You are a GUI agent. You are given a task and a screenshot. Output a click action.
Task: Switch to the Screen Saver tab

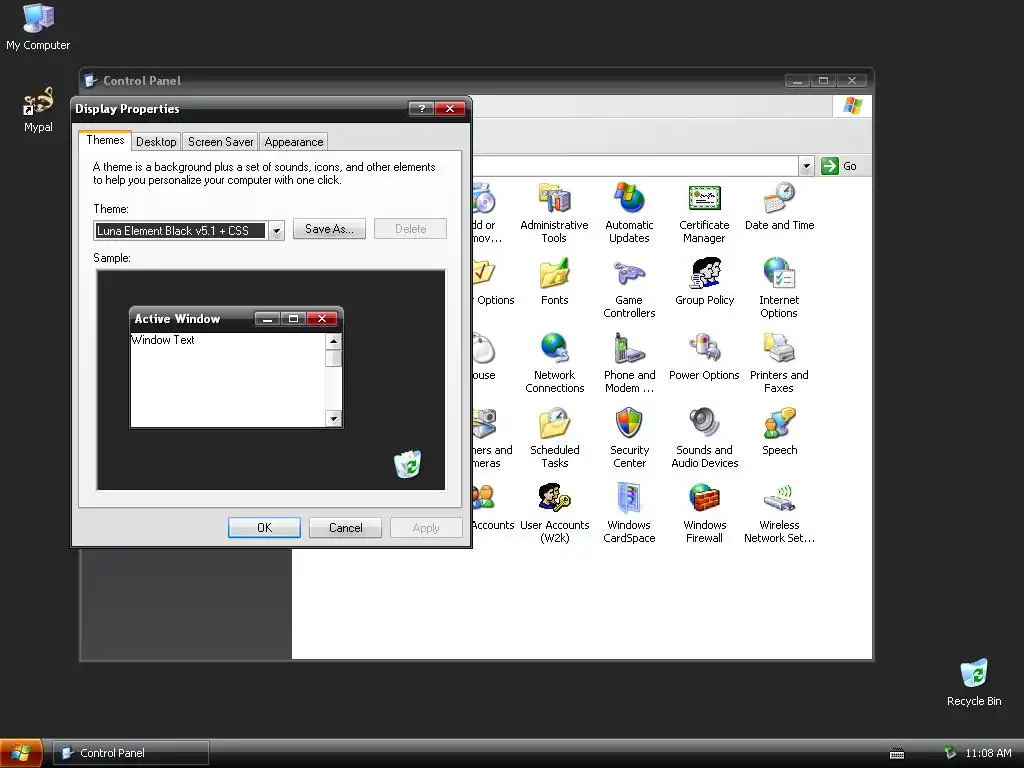coord(220,142)
